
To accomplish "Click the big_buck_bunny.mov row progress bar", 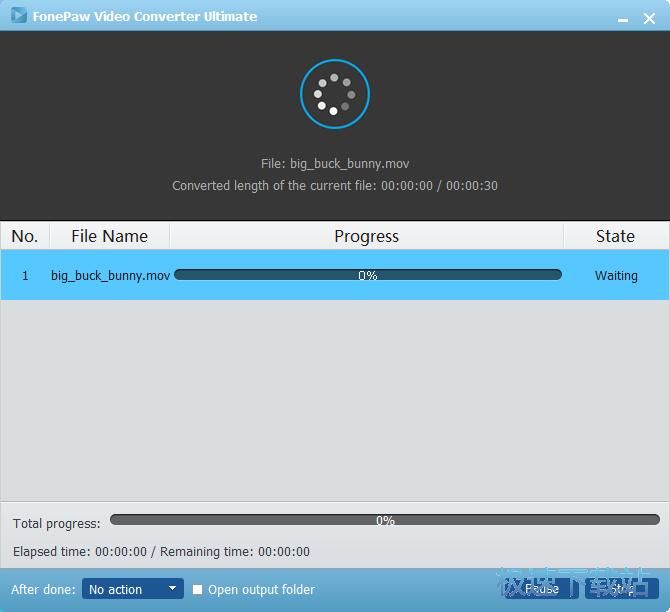I will [x=367, y=275].
